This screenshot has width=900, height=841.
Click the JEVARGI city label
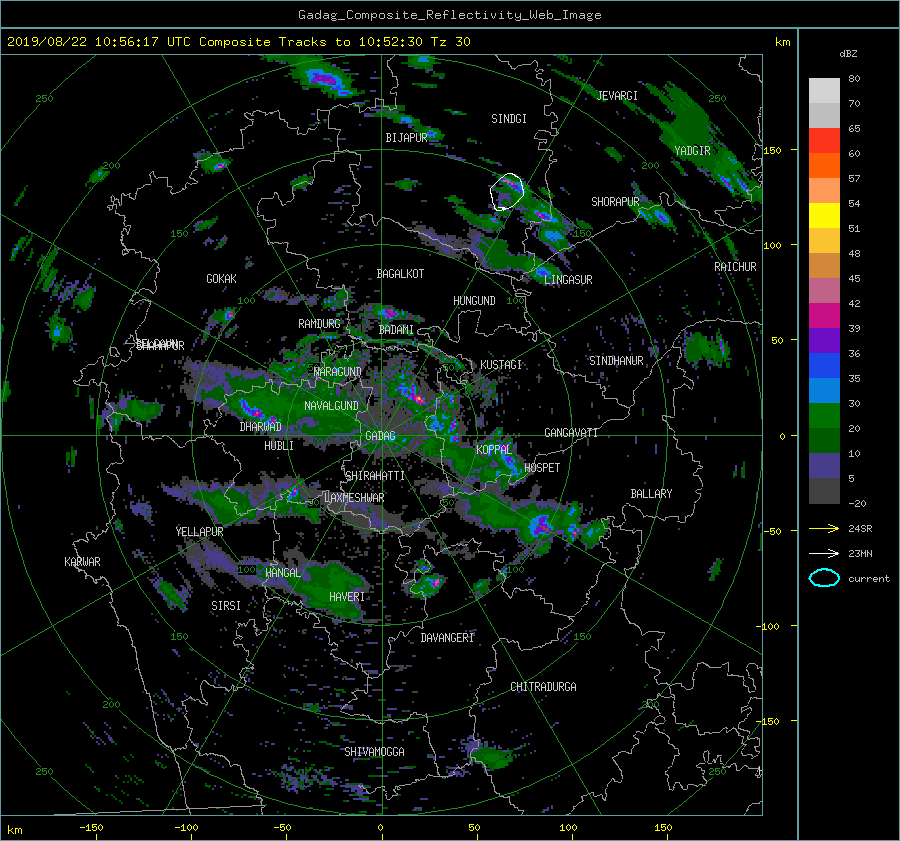(617, 96)
